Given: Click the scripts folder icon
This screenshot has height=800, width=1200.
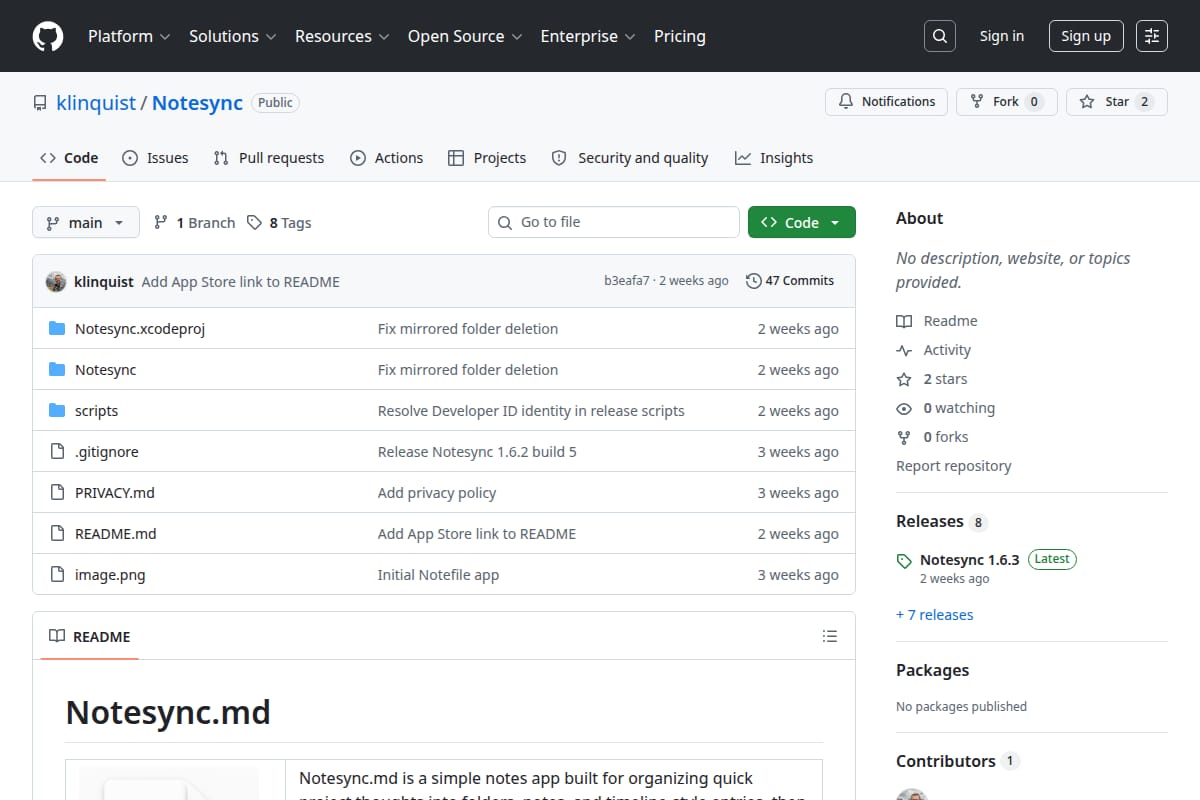Looking at the screenshot, I should click(57, 411).
